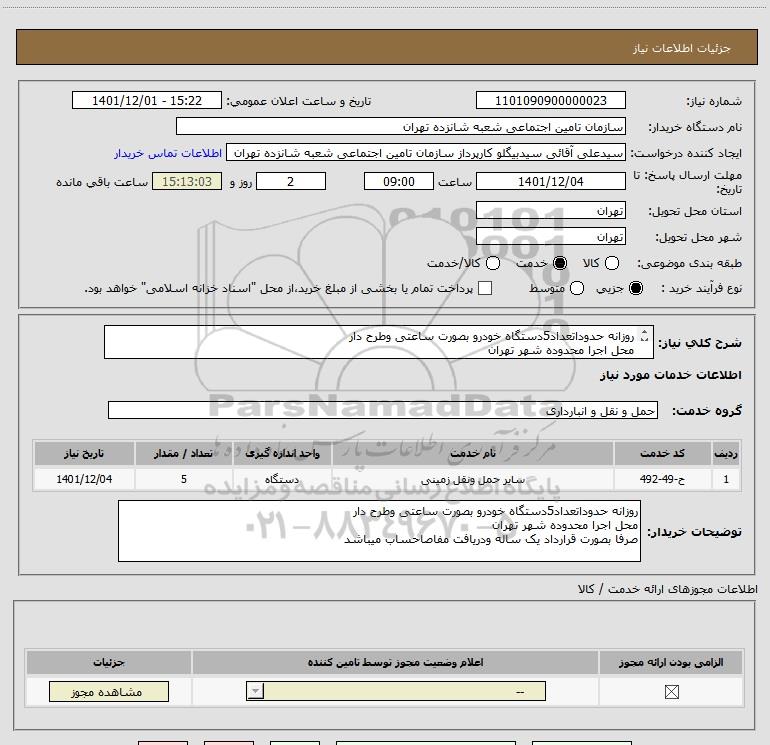This screenshot has height=745, width=770.
Task: Click the buyer notes text area
Action: coord(379,531)
